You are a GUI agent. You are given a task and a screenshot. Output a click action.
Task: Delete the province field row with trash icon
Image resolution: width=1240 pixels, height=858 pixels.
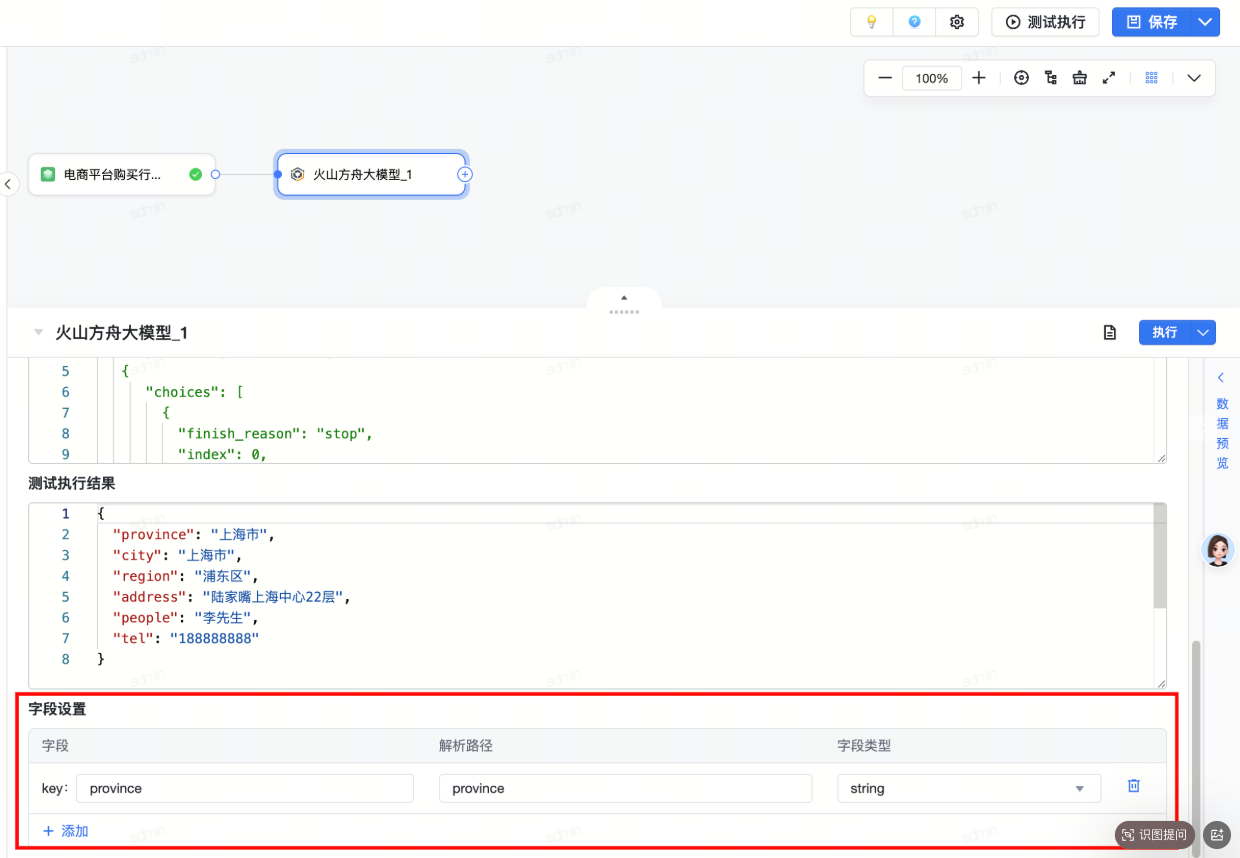pos(1133,787)
